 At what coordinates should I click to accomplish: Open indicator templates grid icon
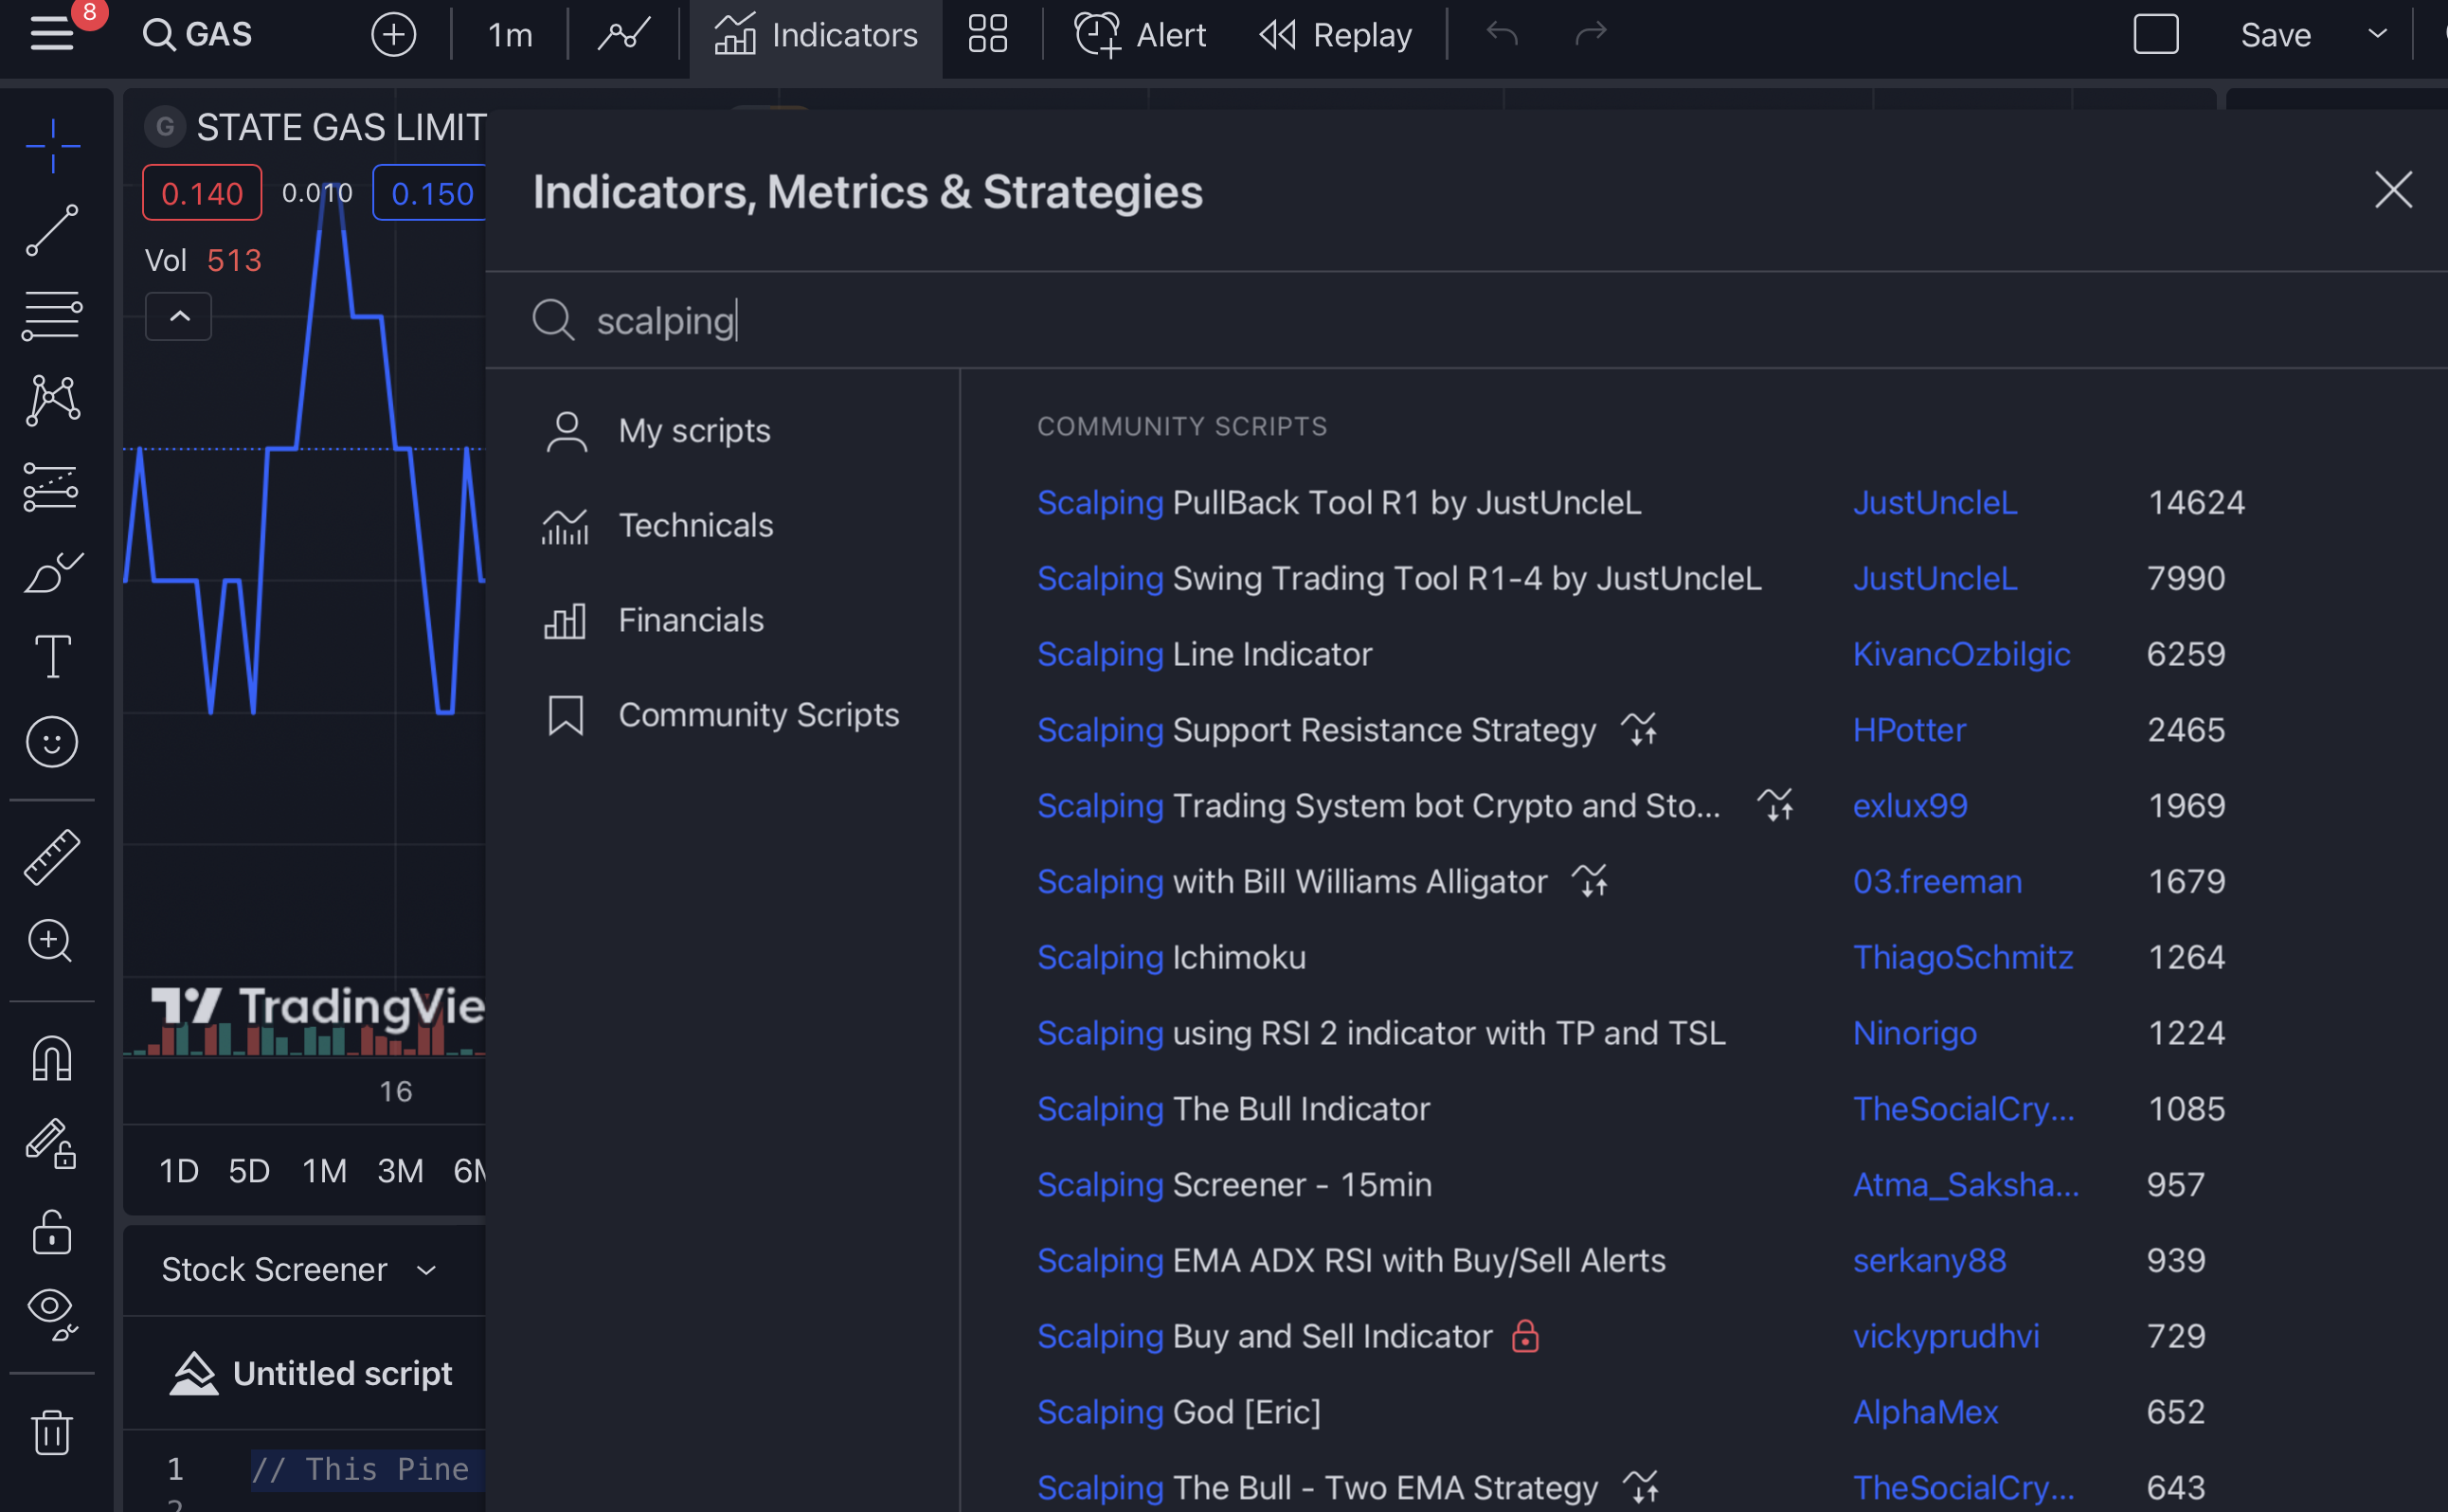tap(988, 34)
